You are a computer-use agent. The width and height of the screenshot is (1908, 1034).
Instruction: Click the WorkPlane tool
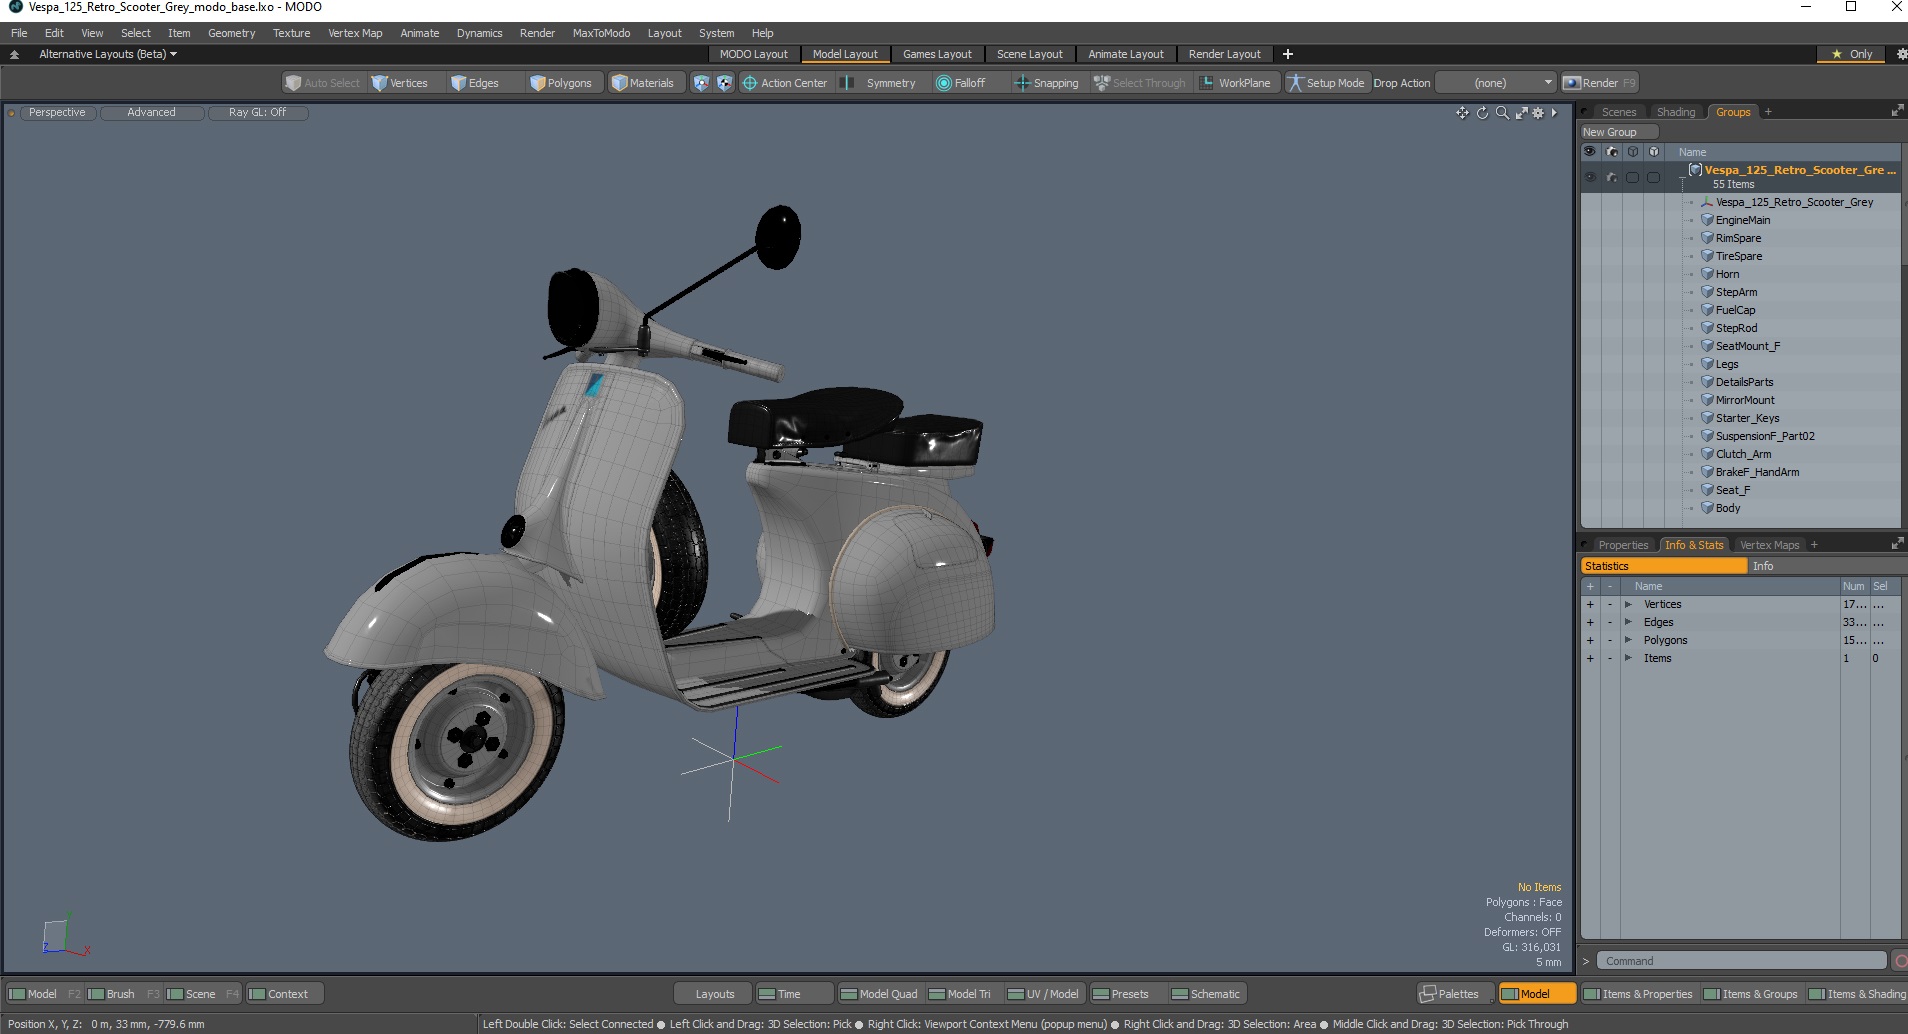coord(1236,83)
